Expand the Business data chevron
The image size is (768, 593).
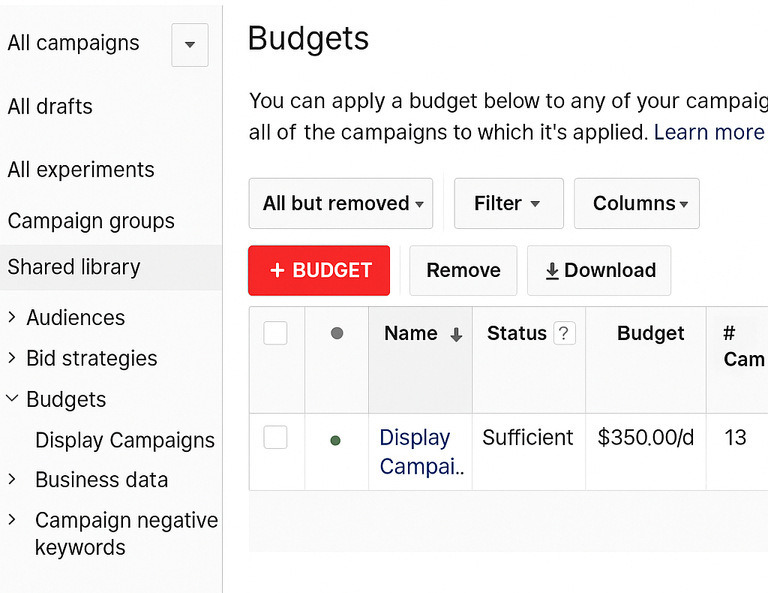(12, 479)
